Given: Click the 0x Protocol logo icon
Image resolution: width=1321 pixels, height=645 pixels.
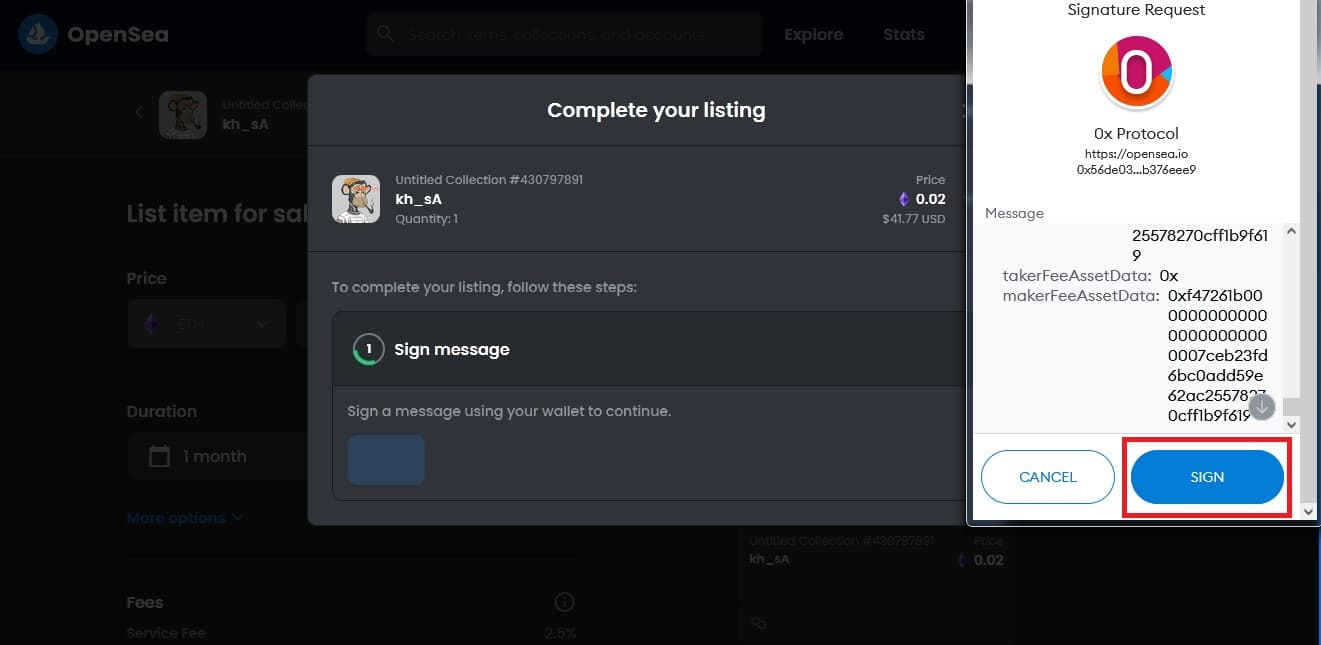Looking at the screenshot, I should (x=1136, y=71).
